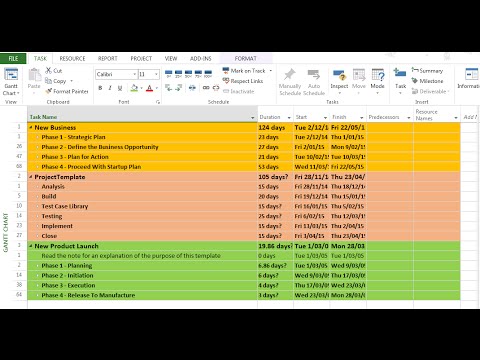Open the Task Name column filter arrow
This screenshot has height=360, width=480.
pos(252,117)
